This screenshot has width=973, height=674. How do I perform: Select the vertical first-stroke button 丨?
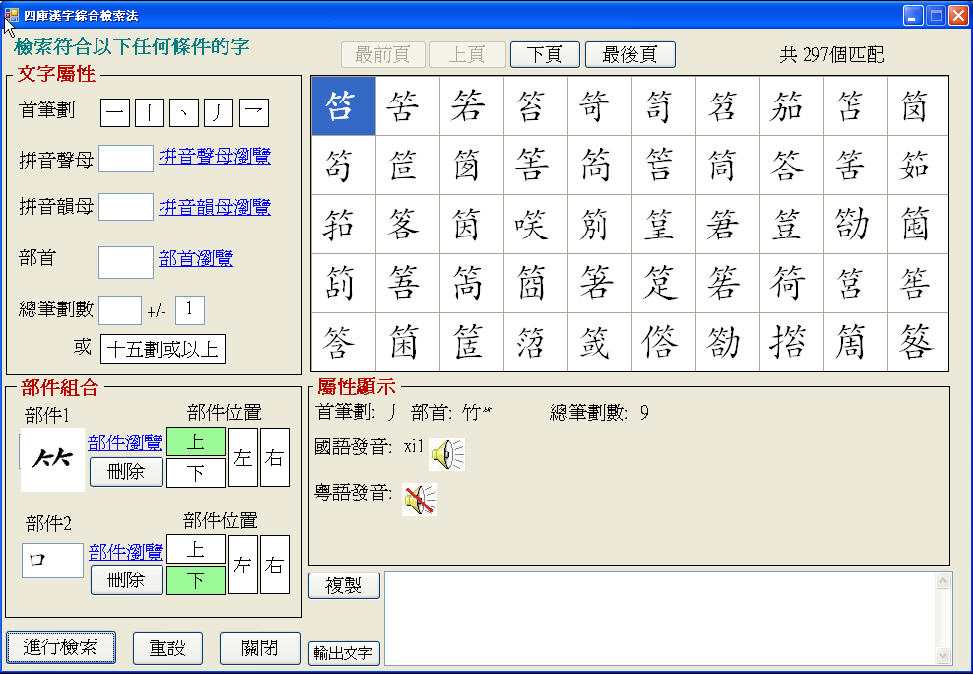click(149, 113)
